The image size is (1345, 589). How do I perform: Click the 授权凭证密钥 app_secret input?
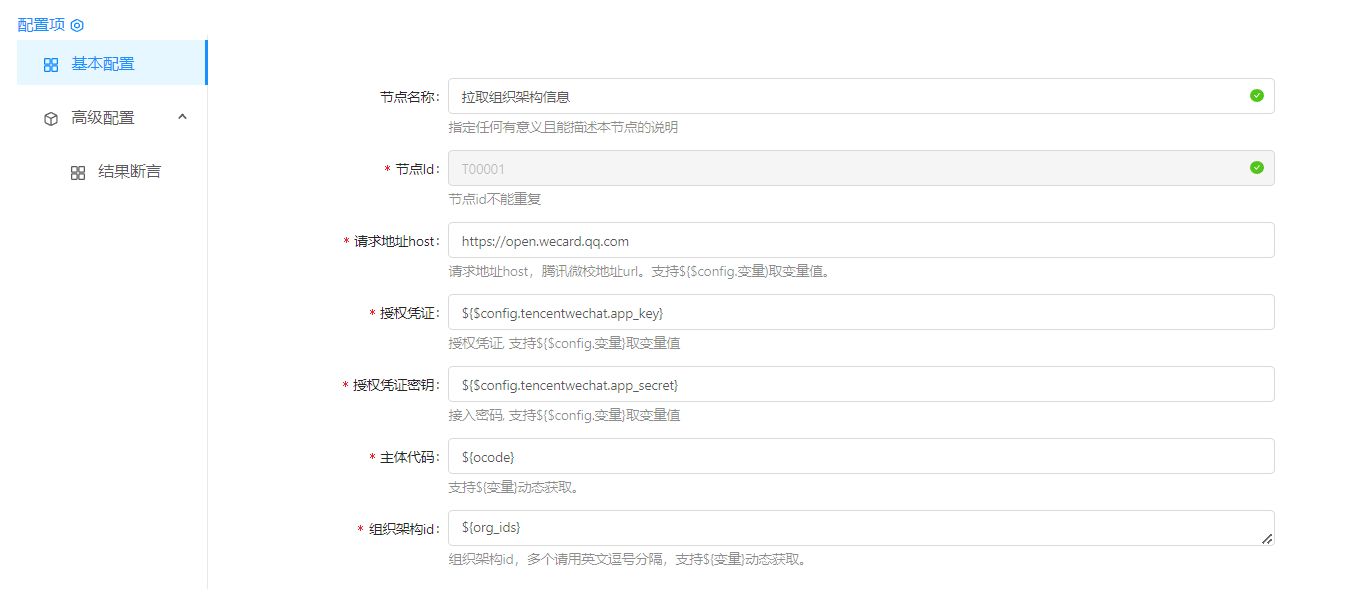click(860, 385)
